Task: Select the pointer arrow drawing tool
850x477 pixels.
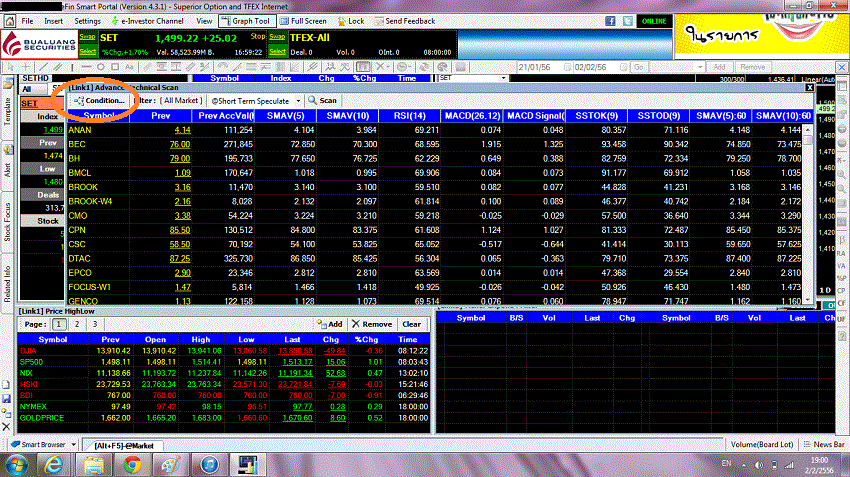Action: click(10, 67)
